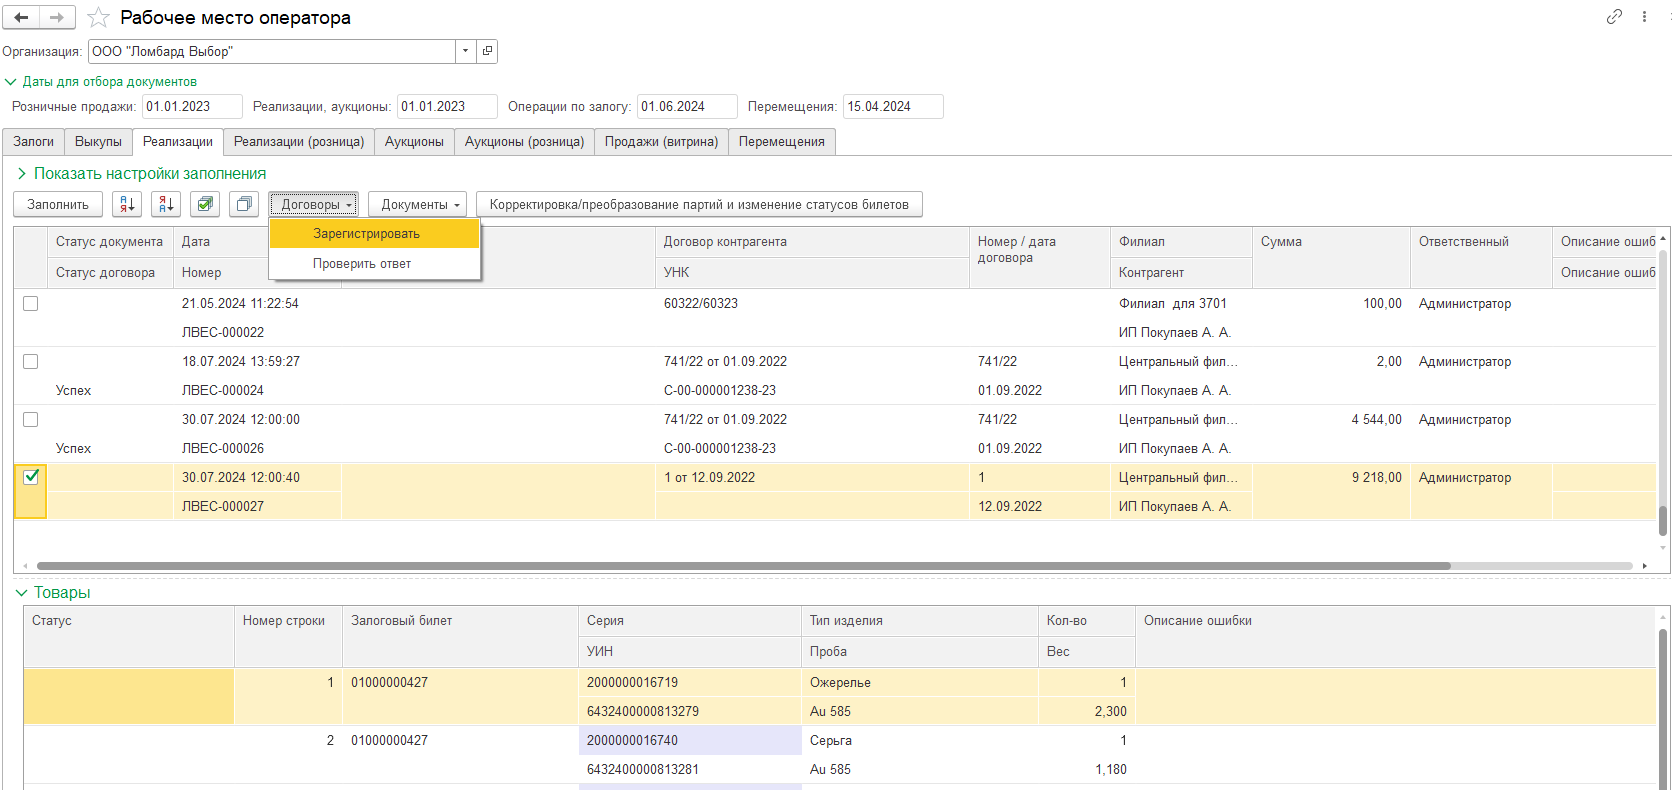Select sum cell 4 544,00
This screenshot has height=790, width=1672.
(x=1331, y=419)
